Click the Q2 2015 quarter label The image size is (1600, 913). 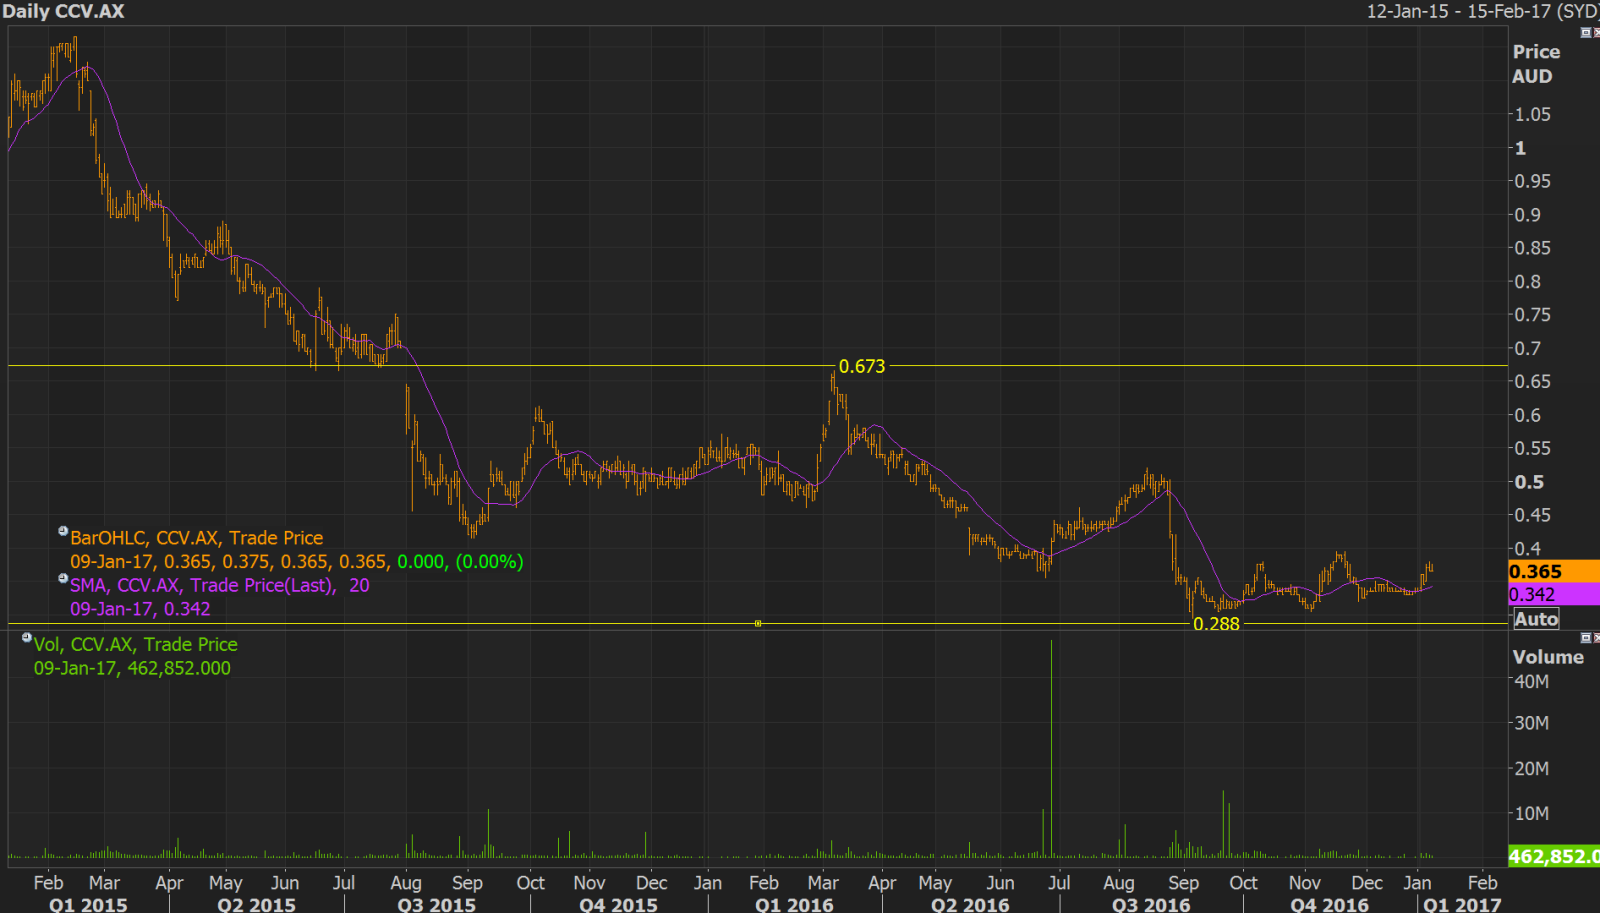pyautogui.click(x=257, y=904)
